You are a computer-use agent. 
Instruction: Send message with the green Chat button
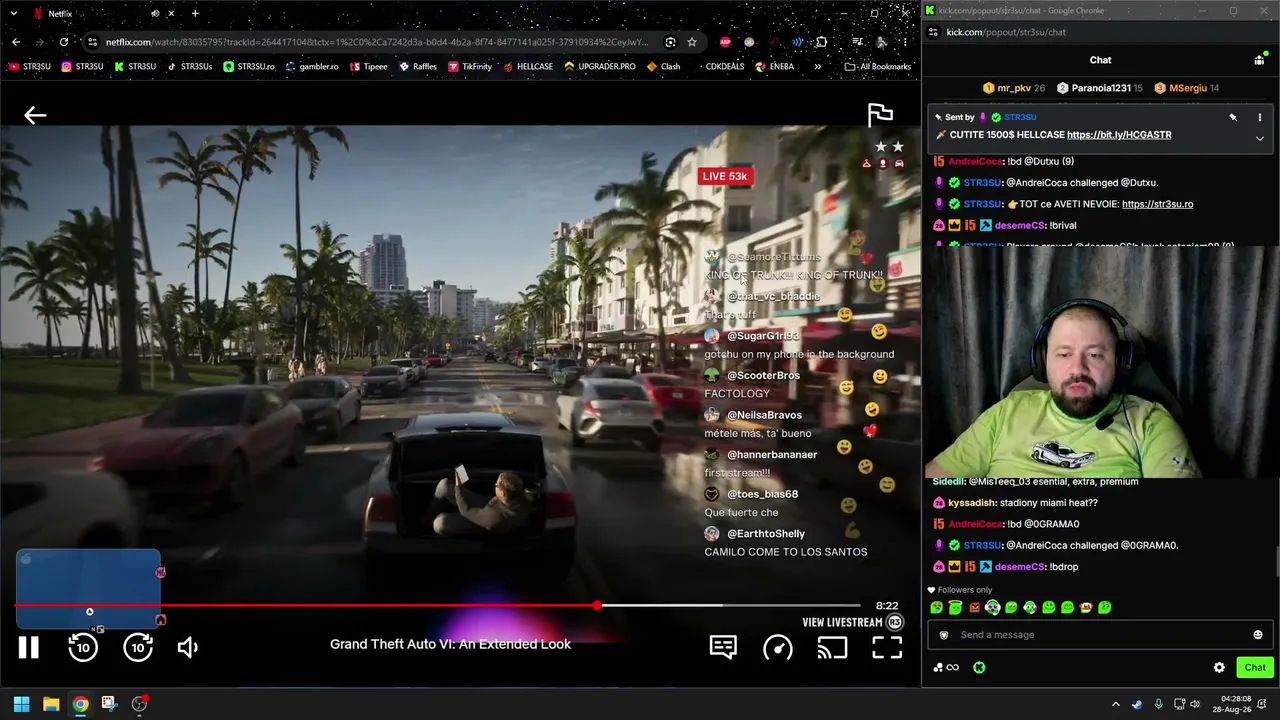1254,668
